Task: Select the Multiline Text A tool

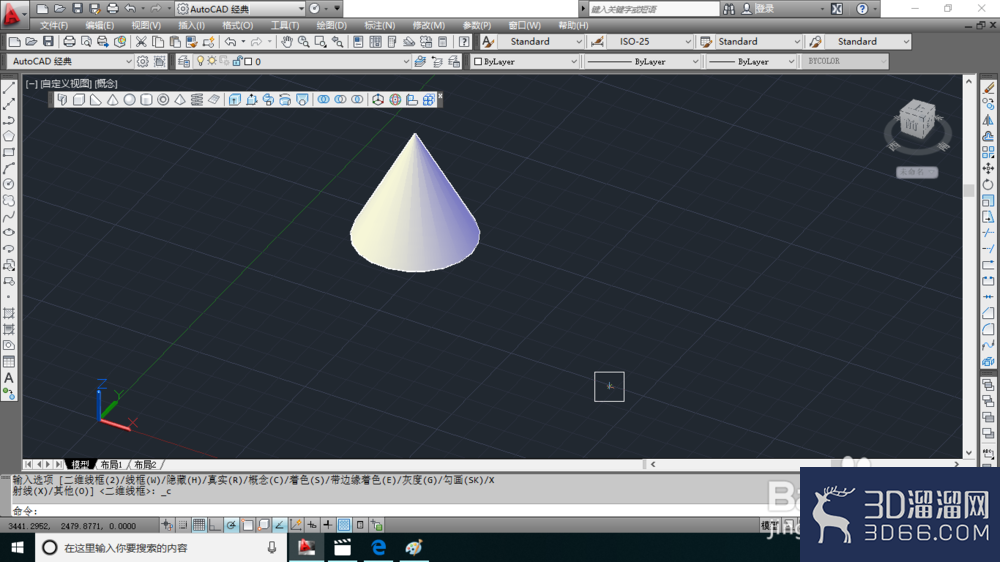Action: 9,378
